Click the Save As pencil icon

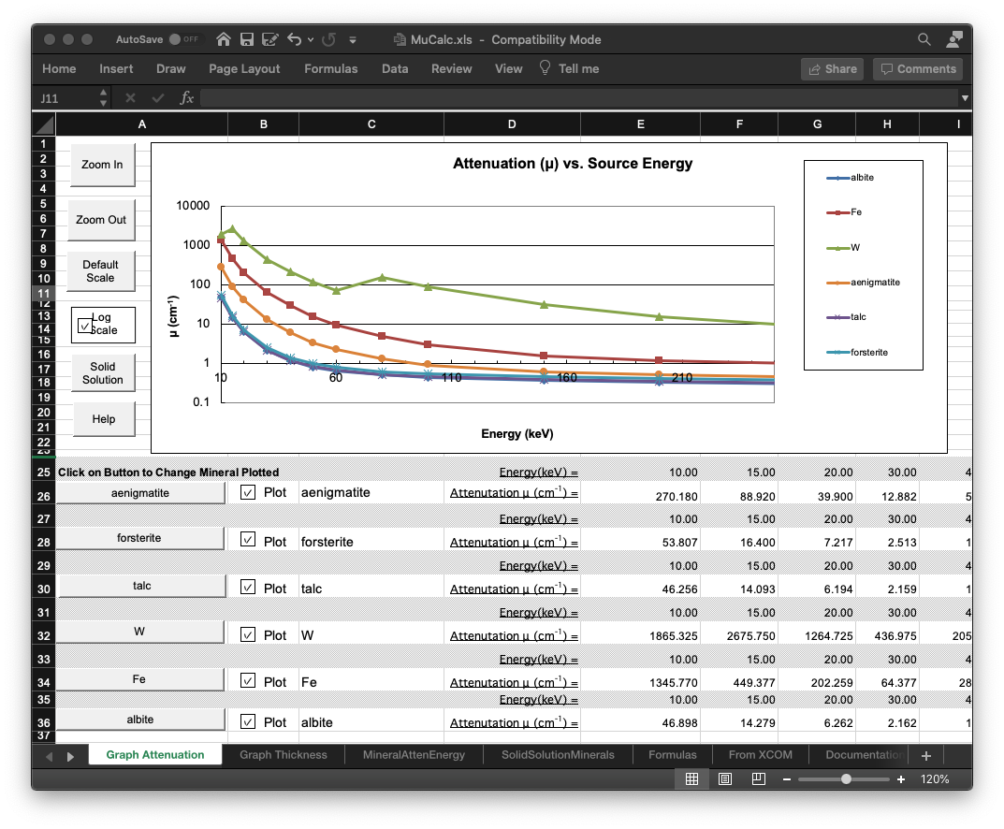(270, 40)
